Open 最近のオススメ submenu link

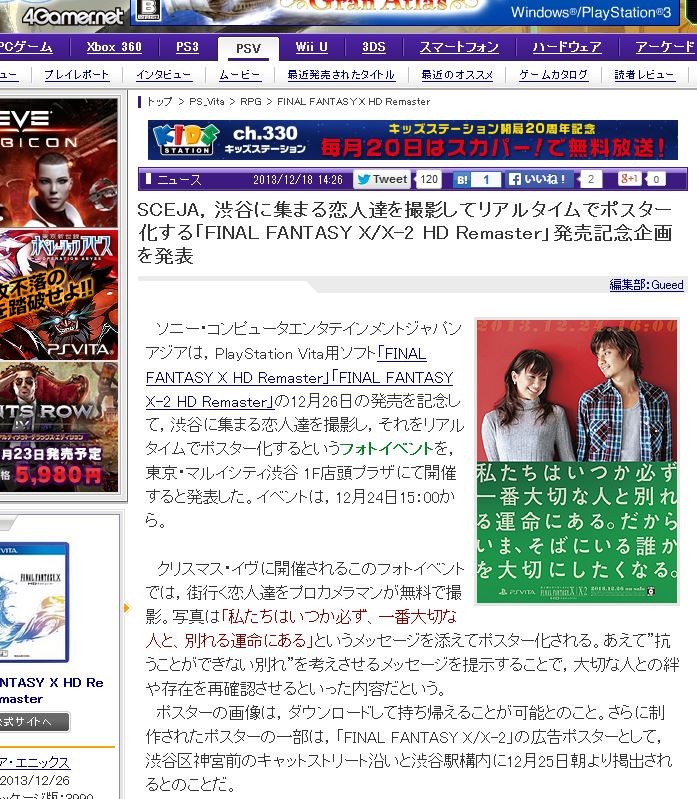[x=457, y=75]
